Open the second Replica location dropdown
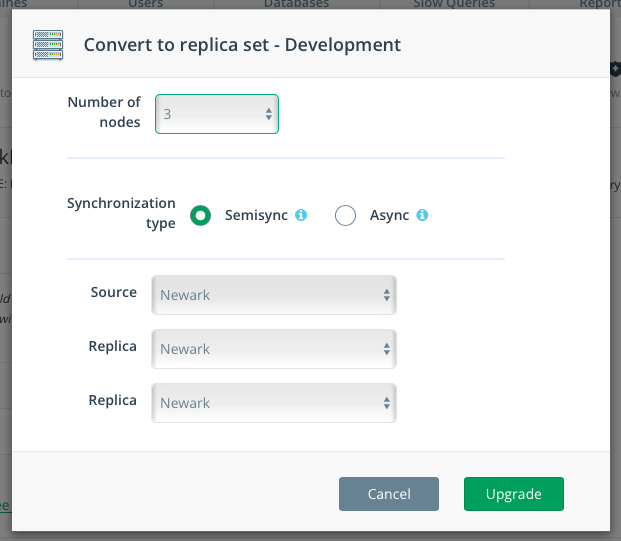 pos(274,403)
